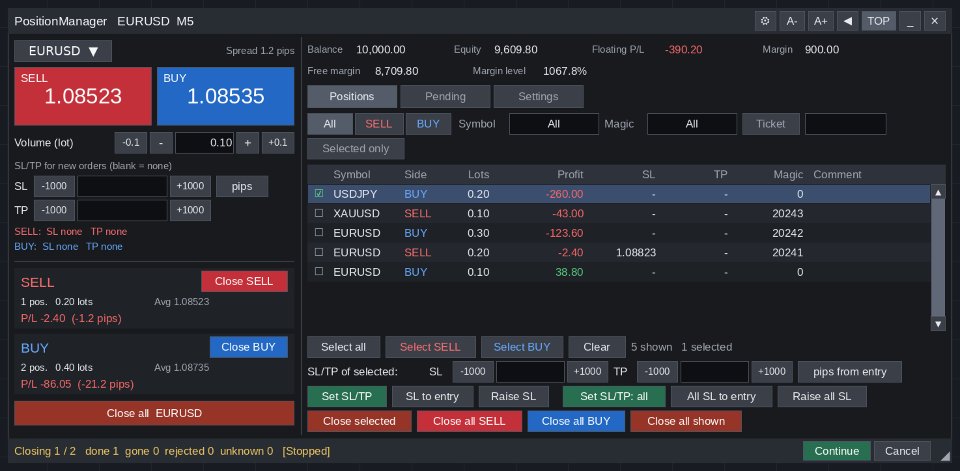
Task: Select the BUY side filter
Action: point(428,124)
